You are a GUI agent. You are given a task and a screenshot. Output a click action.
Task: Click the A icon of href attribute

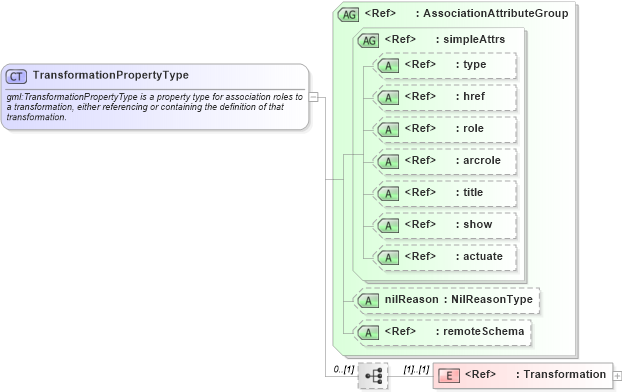point(388,98)
